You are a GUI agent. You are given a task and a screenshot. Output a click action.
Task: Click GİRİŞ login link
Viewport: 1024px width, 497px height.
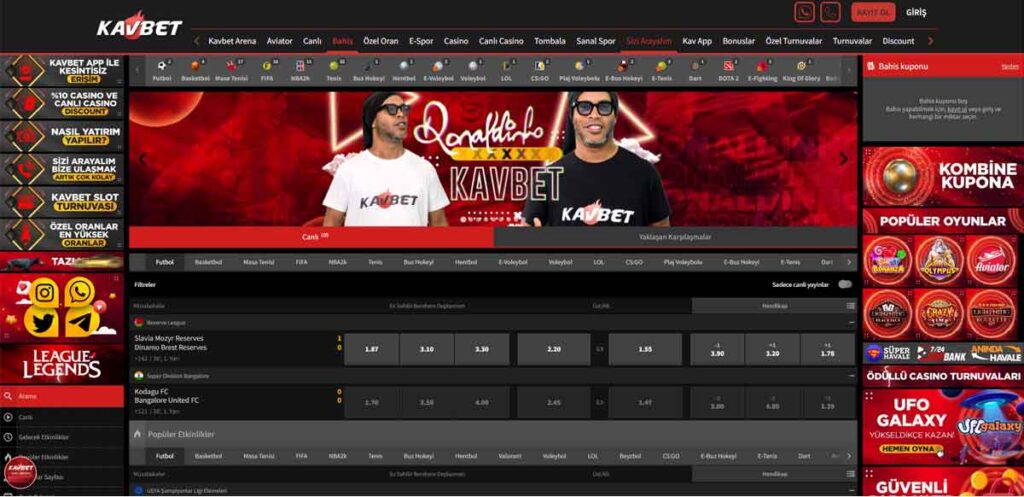click(x=916, y=12)
